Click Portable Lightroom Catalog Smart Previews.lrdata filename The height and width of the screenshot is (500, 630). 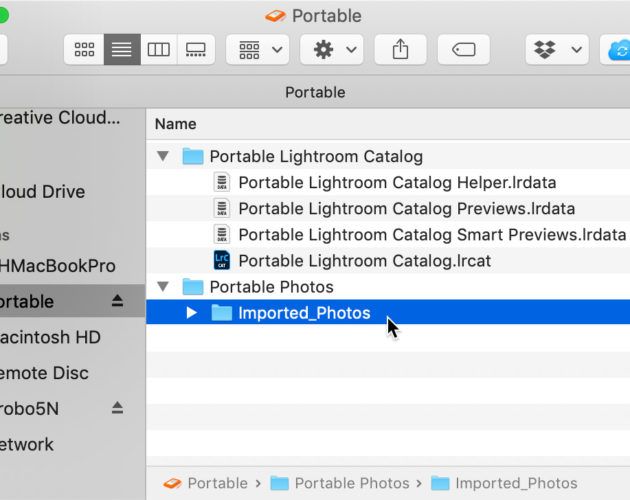(432, 235)
